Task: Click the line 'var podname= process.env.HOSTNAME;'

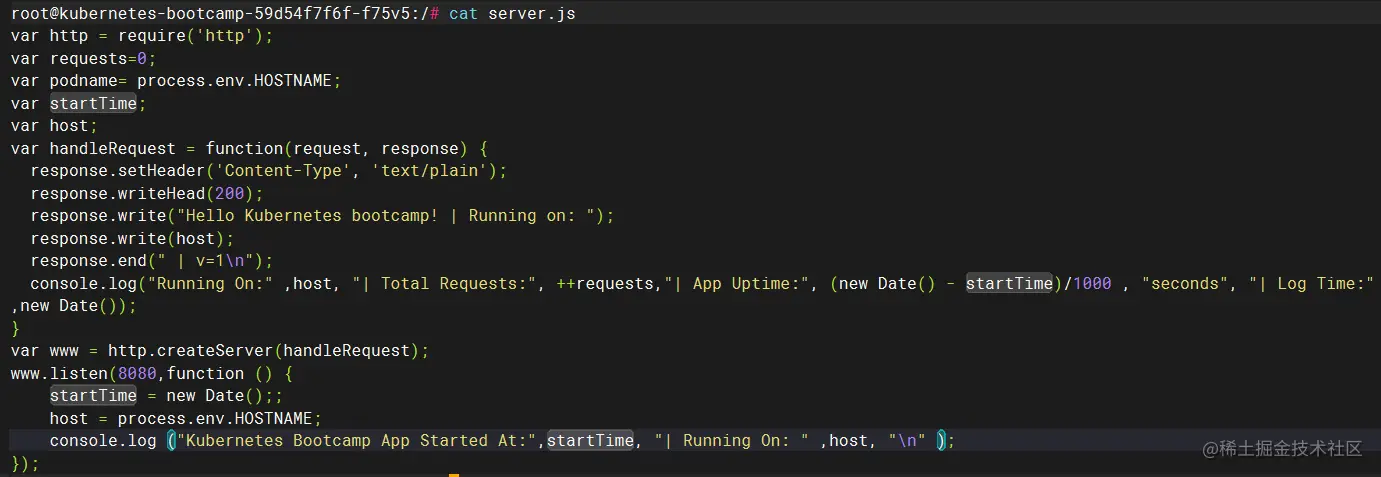Action: point(176,81)
